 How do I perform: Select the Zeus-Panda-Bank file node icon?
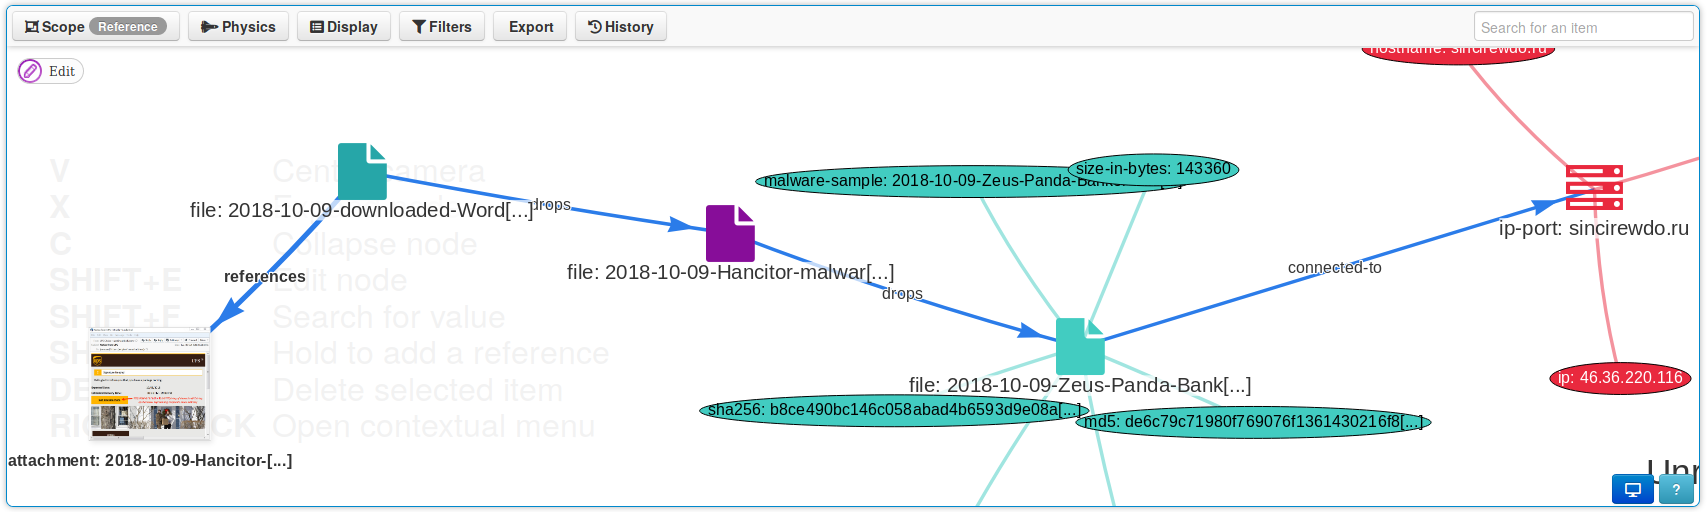(x=1080, y=346)
